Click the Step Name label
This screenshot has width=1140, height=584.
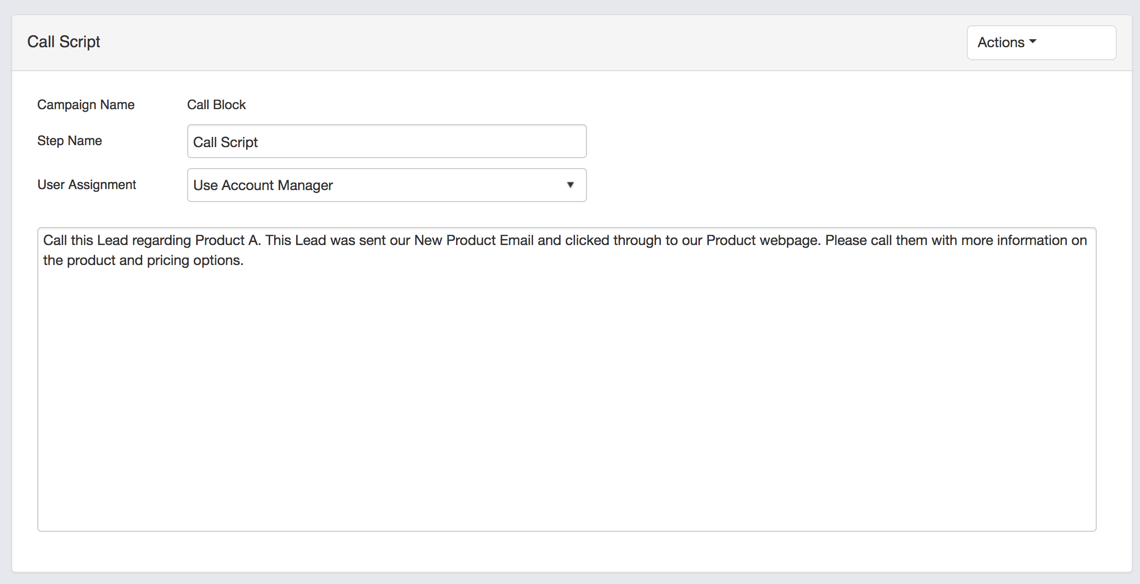click(69, 141)
